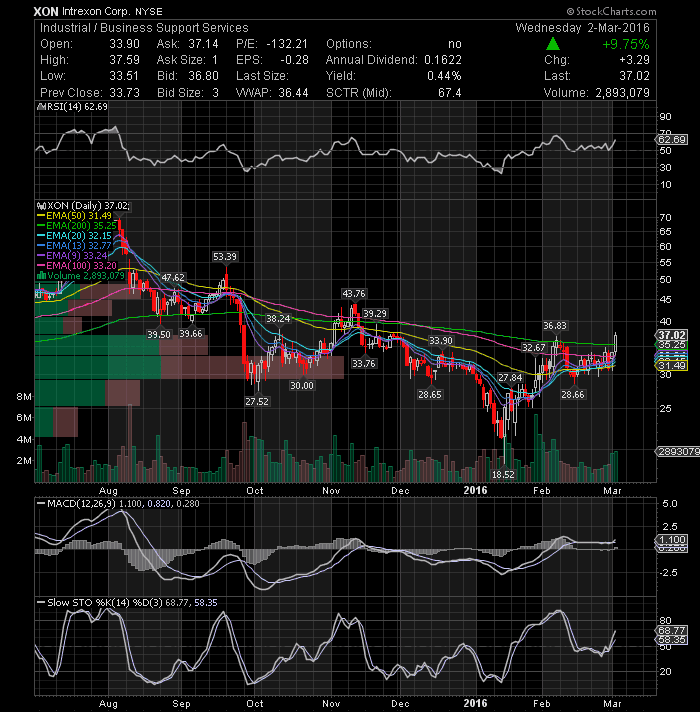
Task: Click the Wednesday 2-Mar-2016 date
Action: pyautogui.click(x=582, y=28)
